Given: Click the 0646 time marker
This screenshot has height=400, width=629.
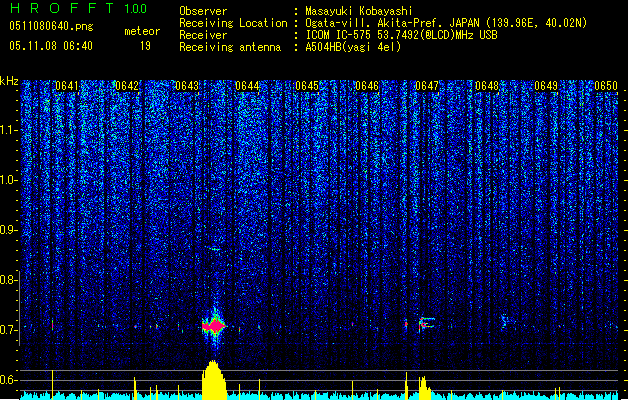Looking at the screenshot, I should pyautogui.click(x=367, y=86).
